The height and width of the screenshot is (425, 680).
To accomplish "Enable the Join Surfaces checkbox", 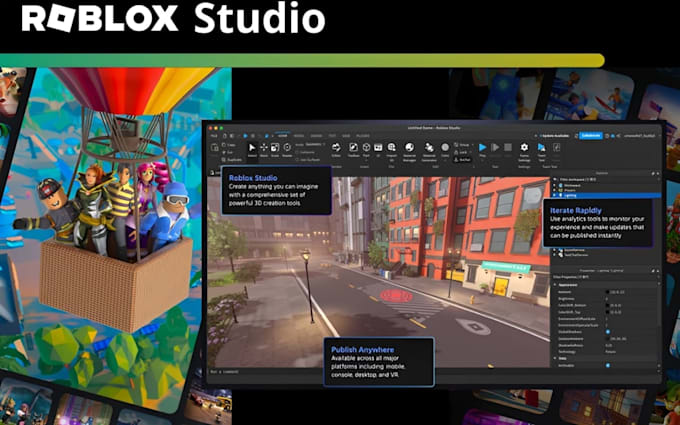I will (299, 160).
